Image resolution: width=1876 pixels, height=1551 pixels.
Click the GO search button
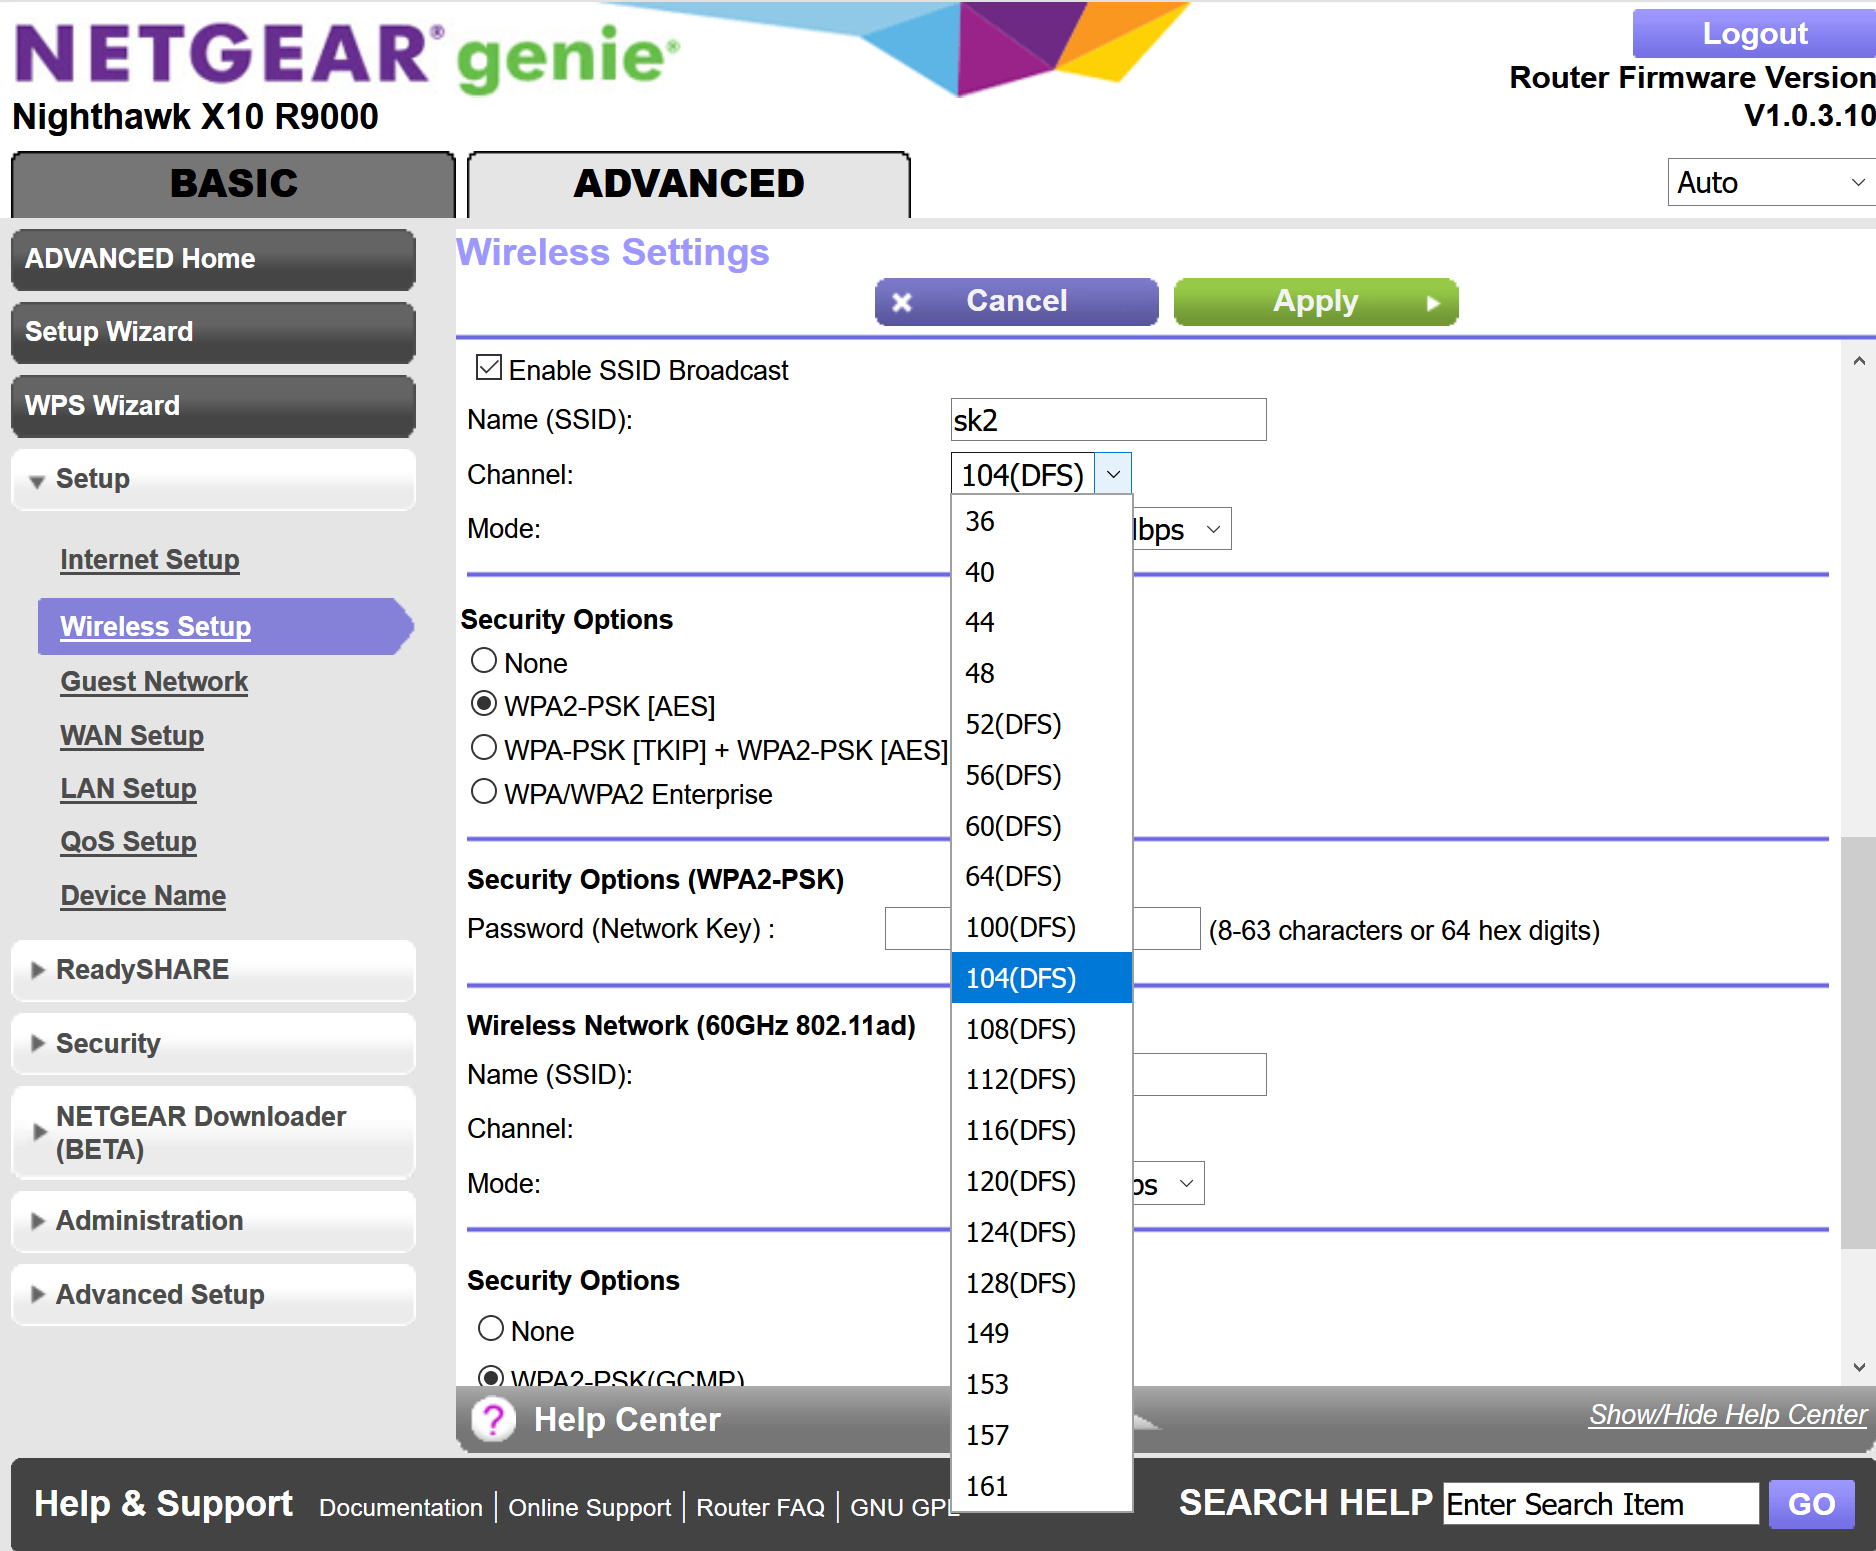coord(1811,1504)
